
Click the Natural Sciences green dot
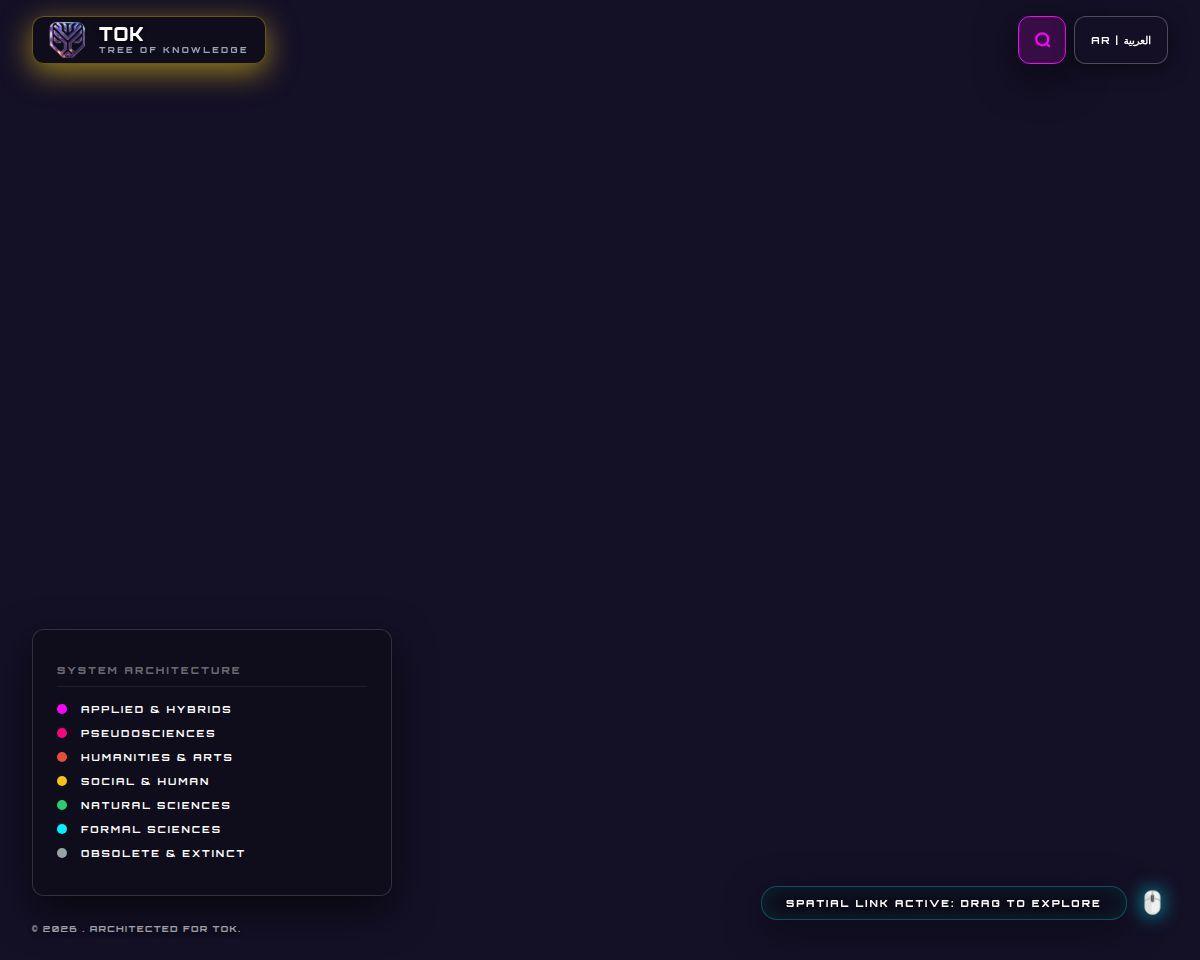coord(62,805)
